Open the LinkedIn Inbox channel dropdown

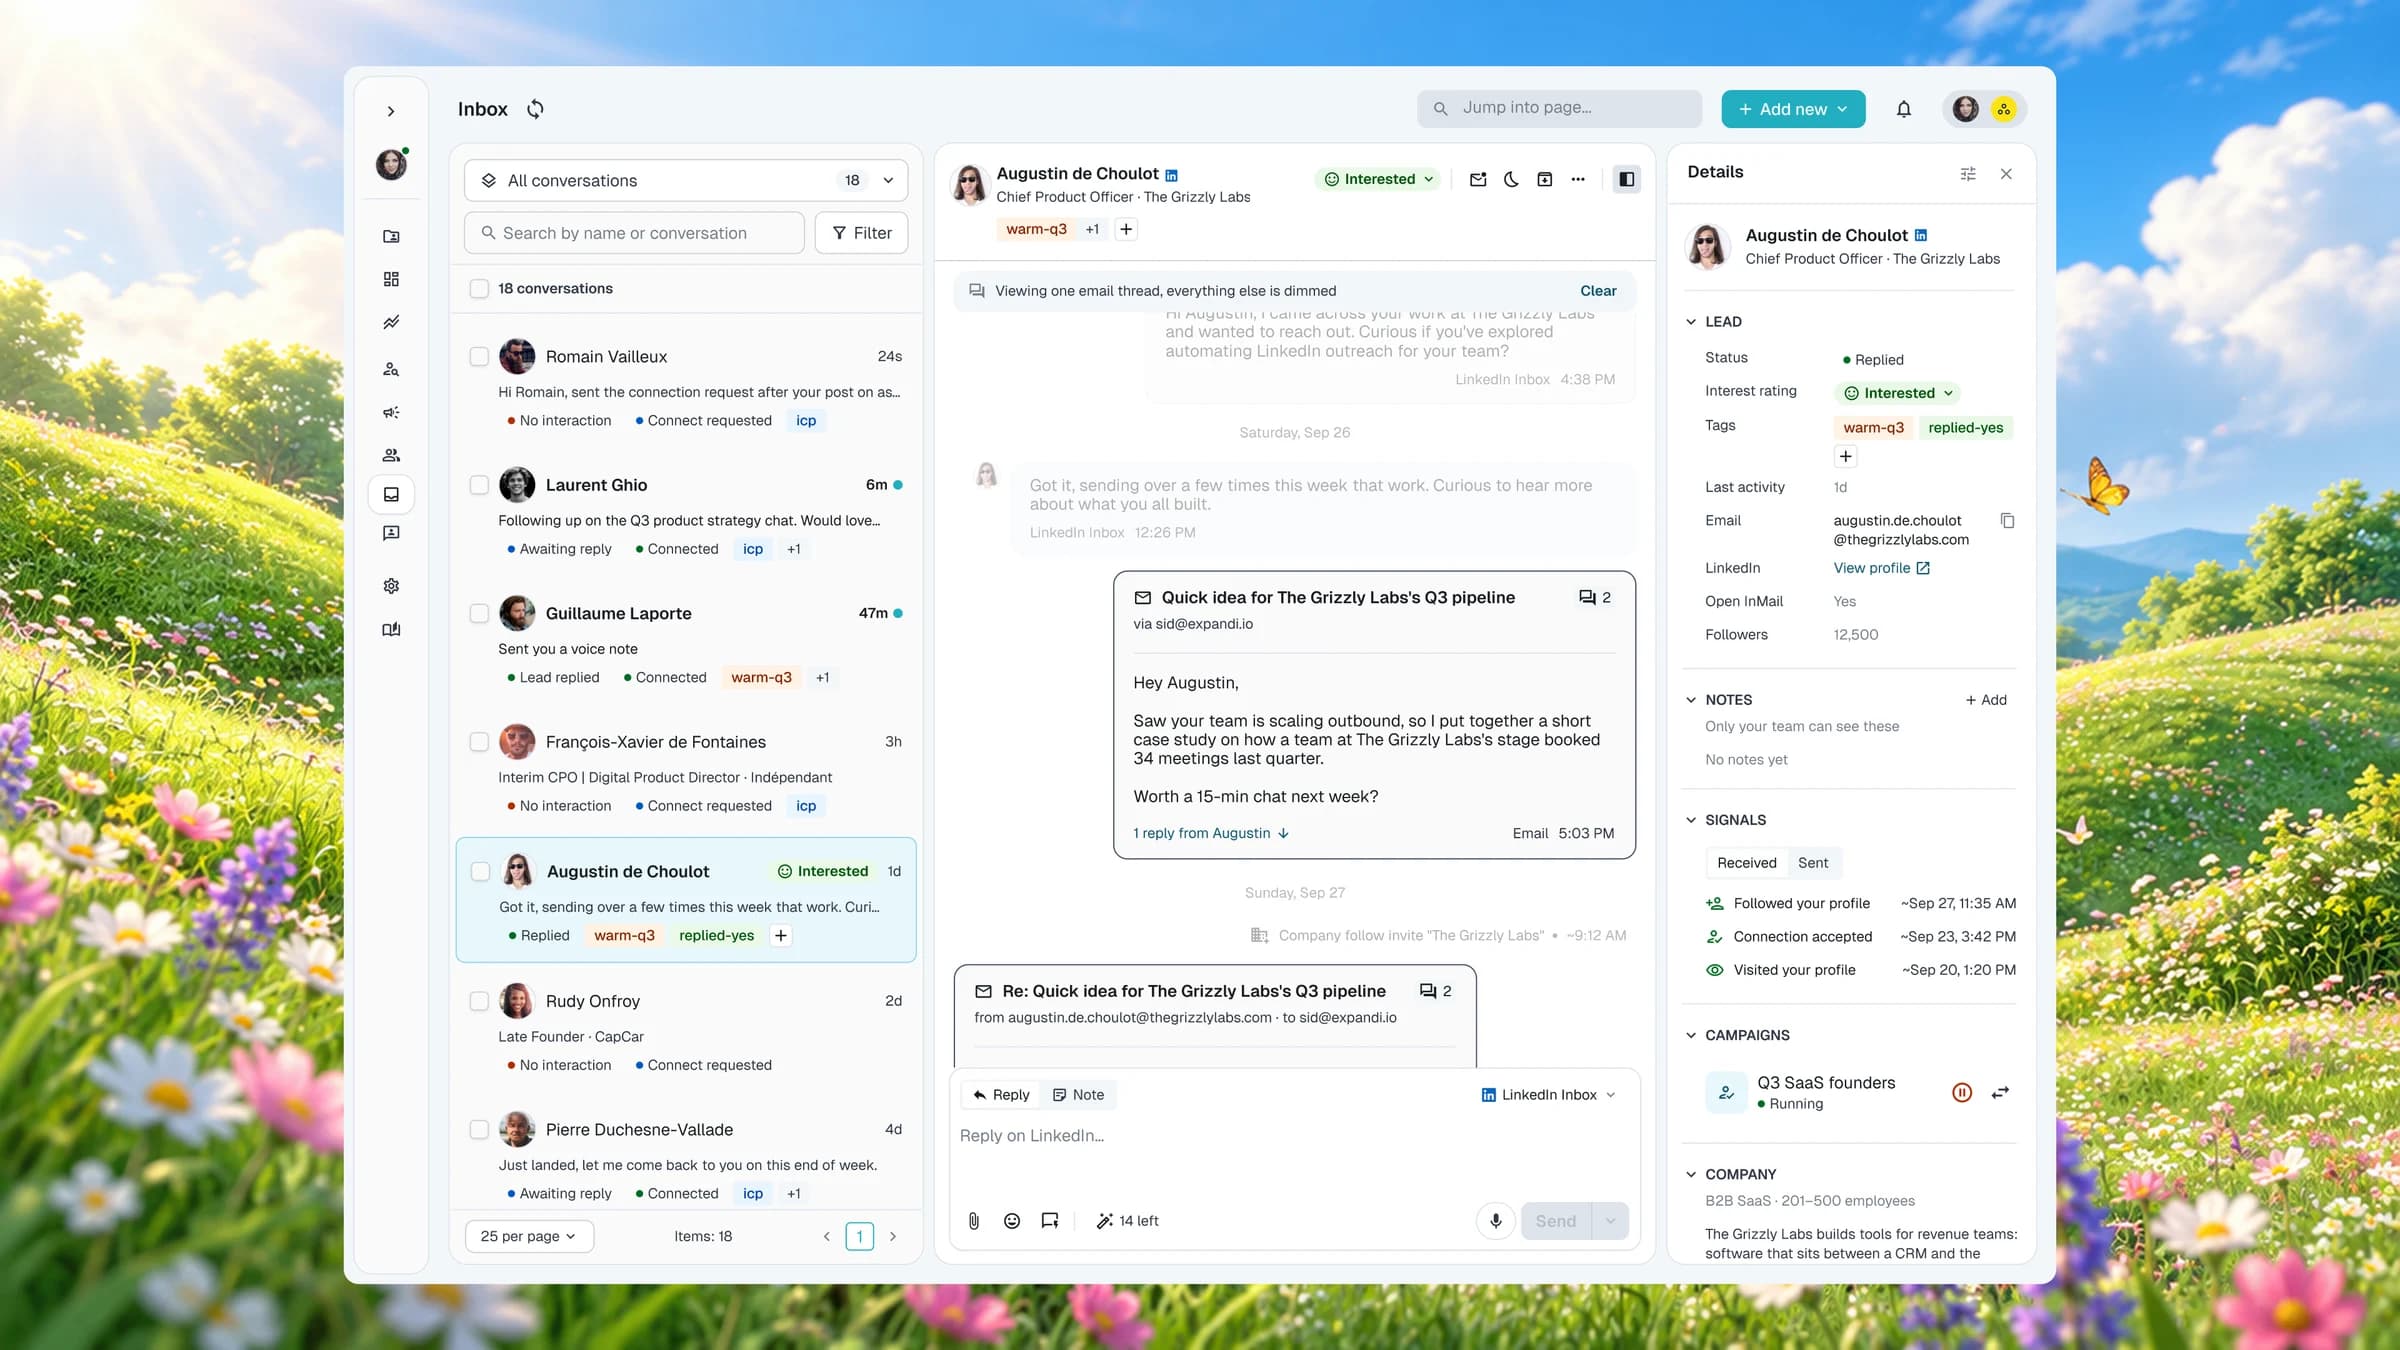[x=1548, y=1095]
